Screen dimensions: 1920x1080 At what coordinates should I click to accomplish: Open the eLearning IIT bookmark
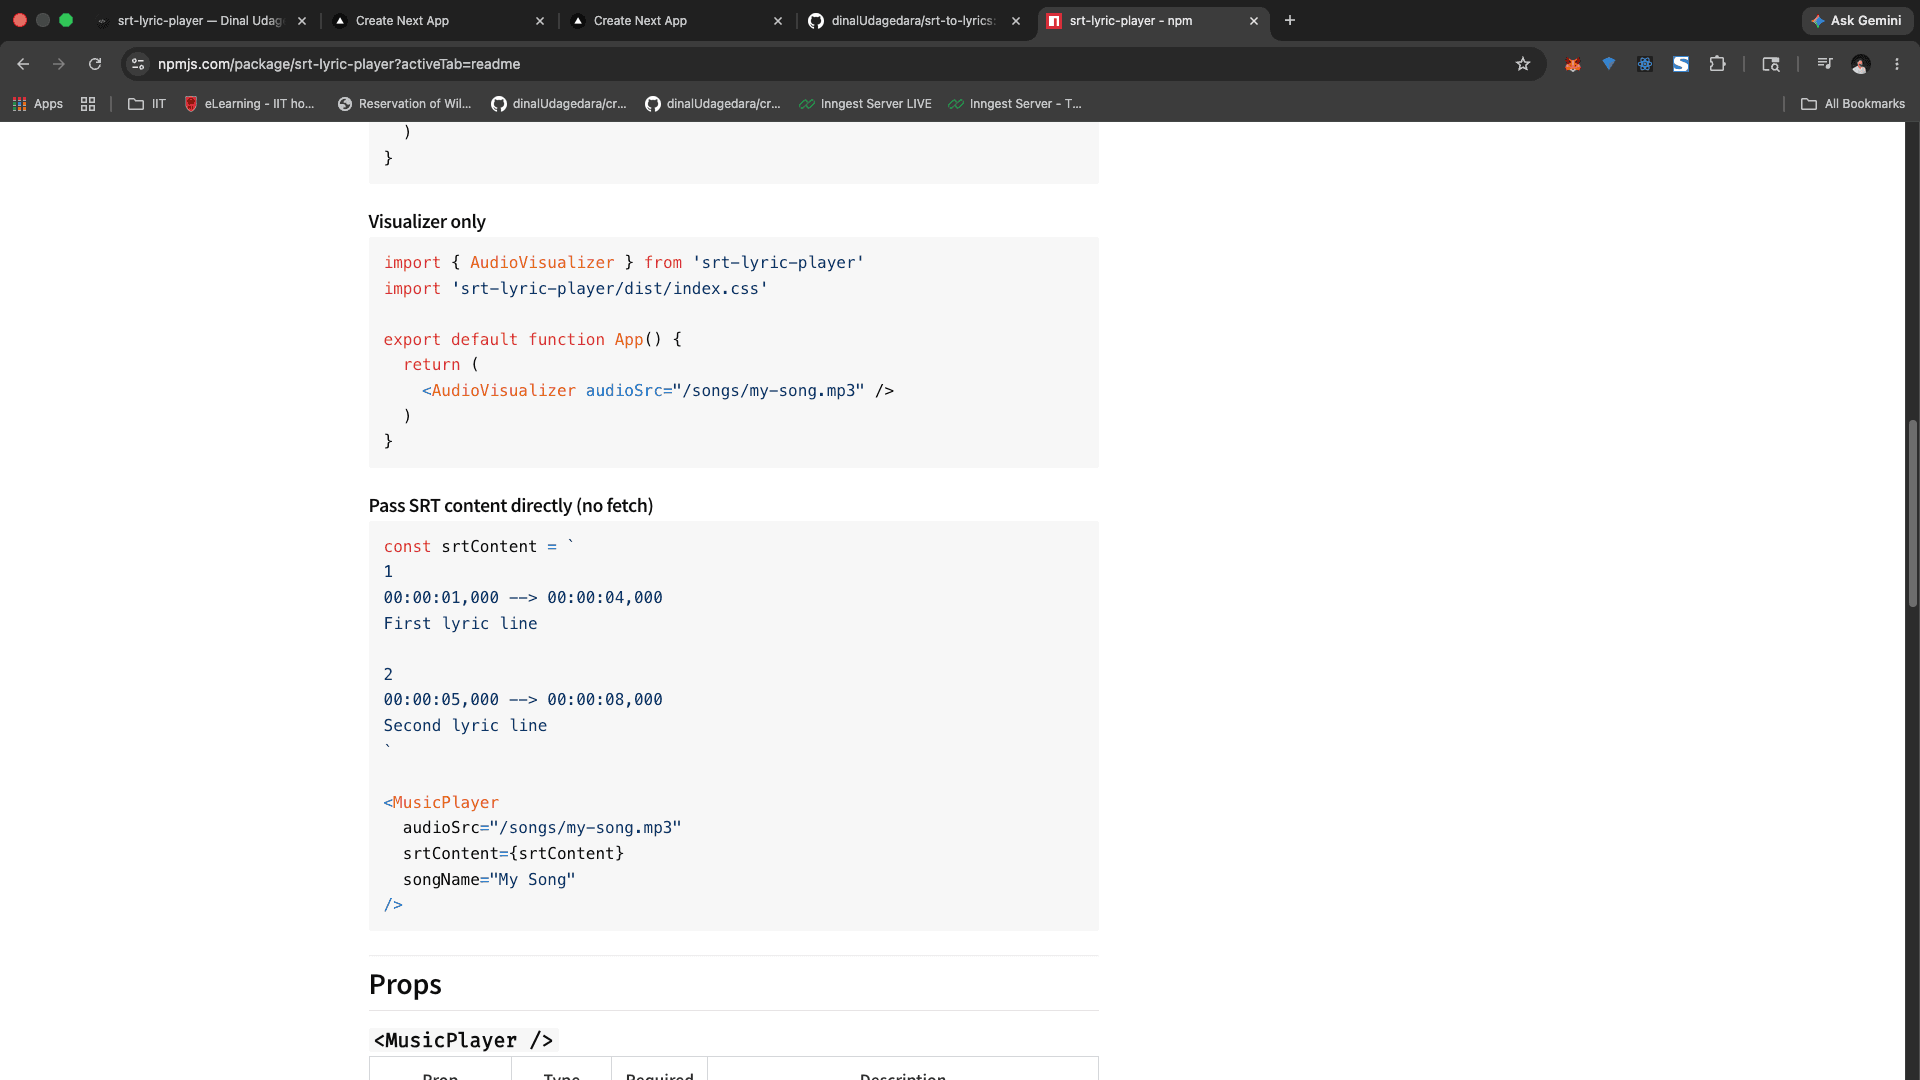coord(250,104)
